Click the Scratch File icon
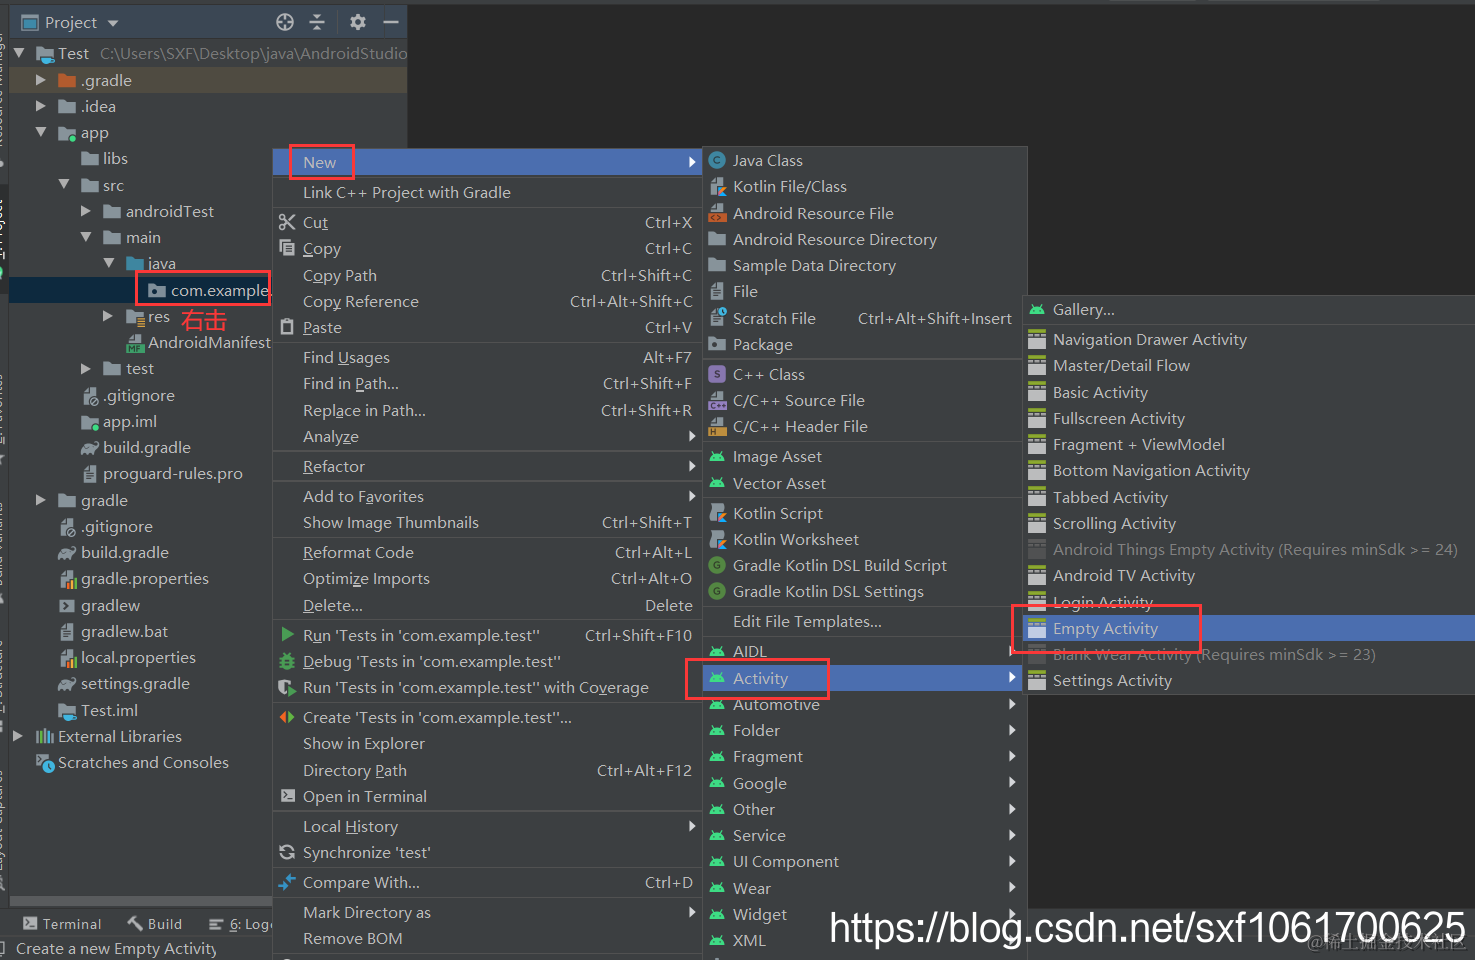The image size is (1475, 960). [717, 318]
